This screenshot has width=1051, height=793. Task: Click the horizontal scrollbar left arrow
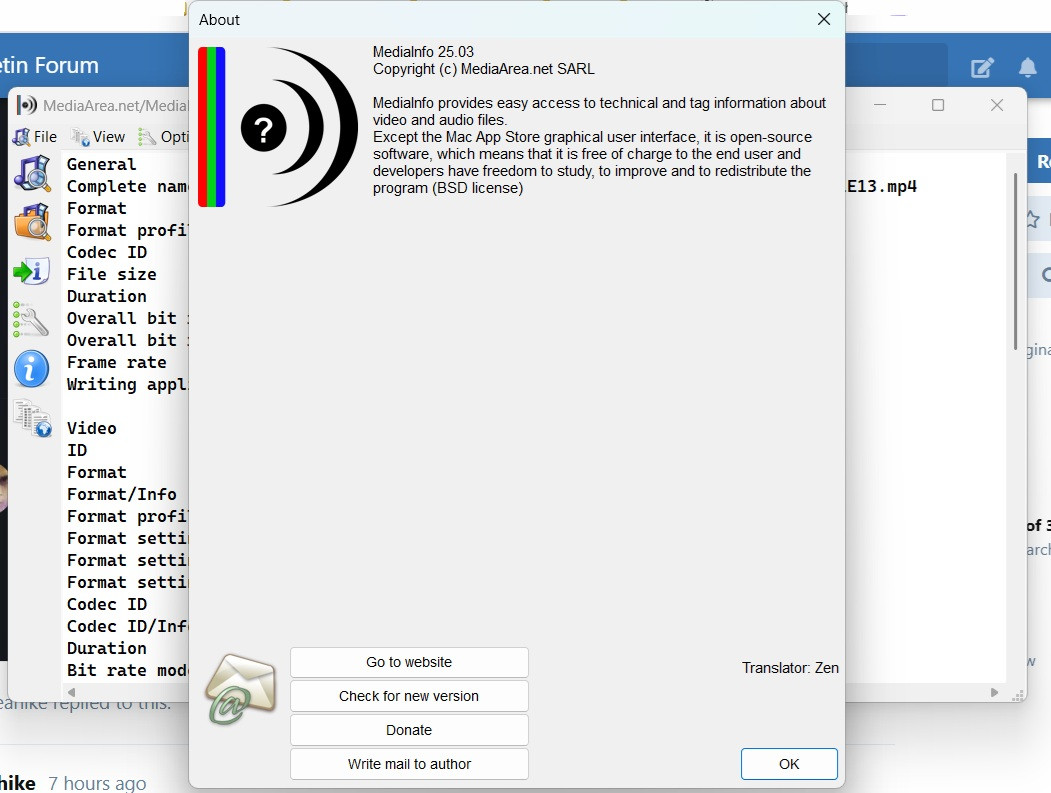coord(72,692)
